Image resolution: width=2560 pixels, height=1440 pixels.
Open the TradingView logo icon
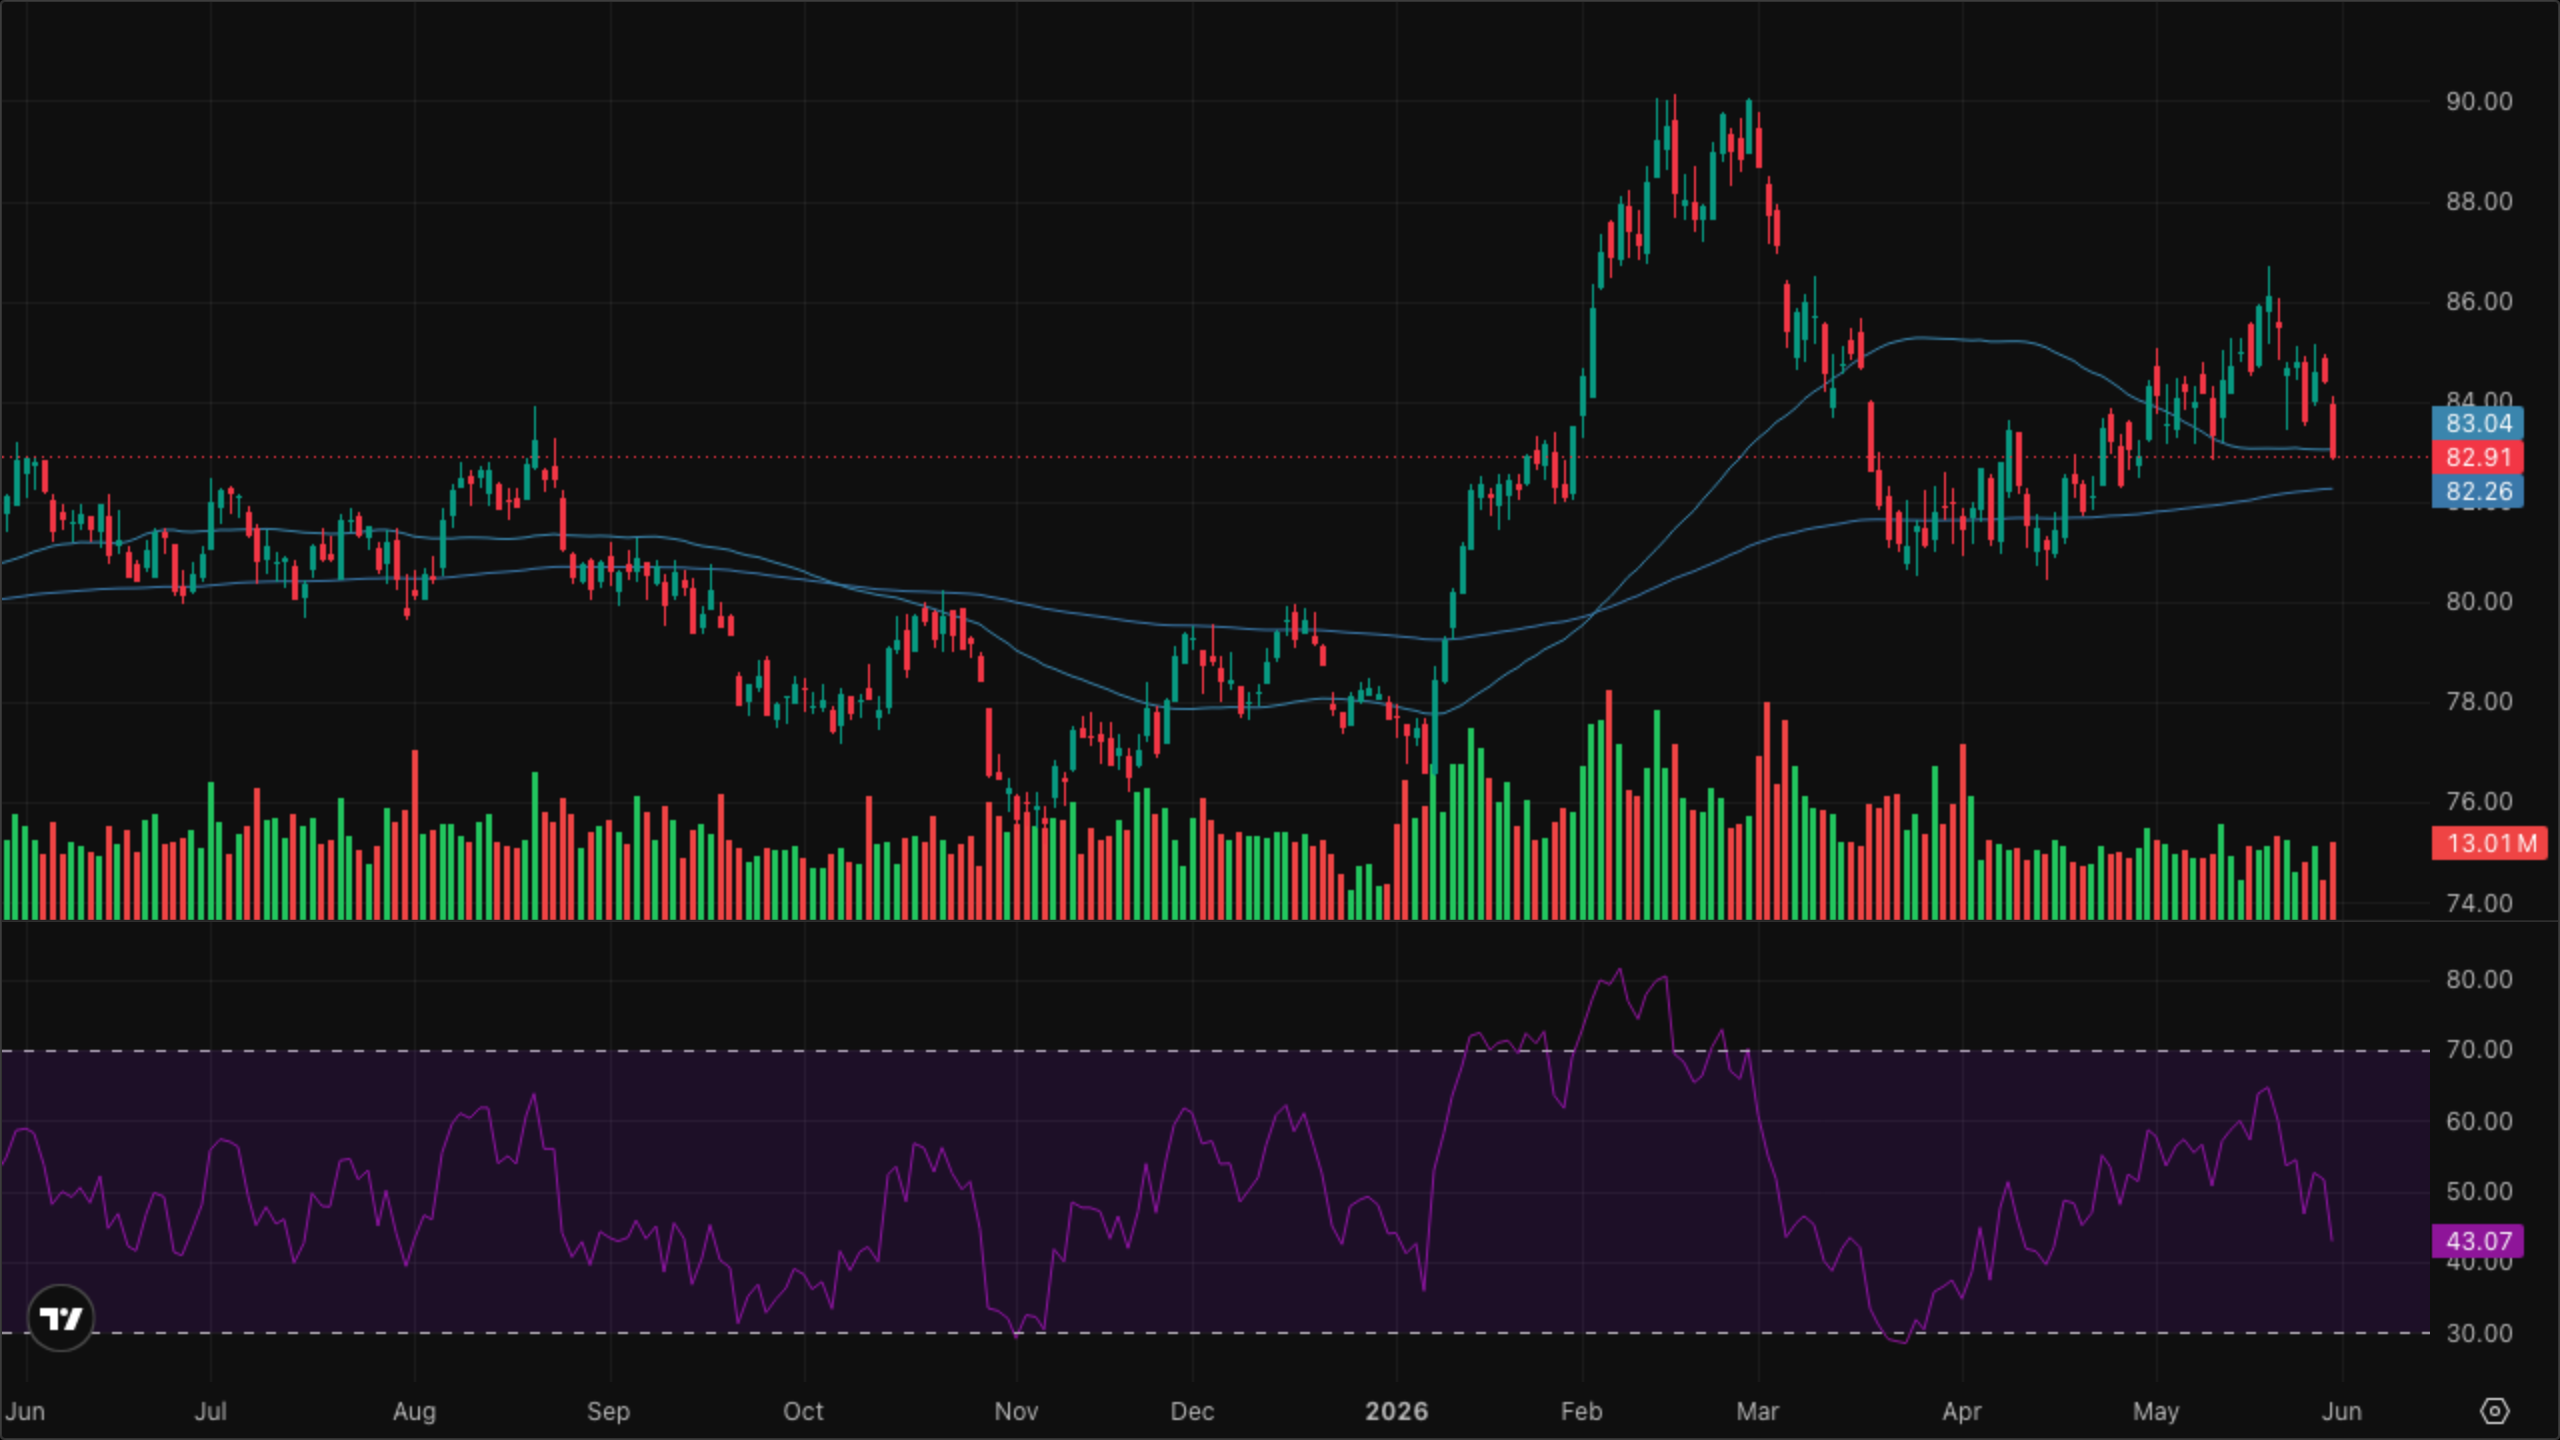pos(60,1318)
